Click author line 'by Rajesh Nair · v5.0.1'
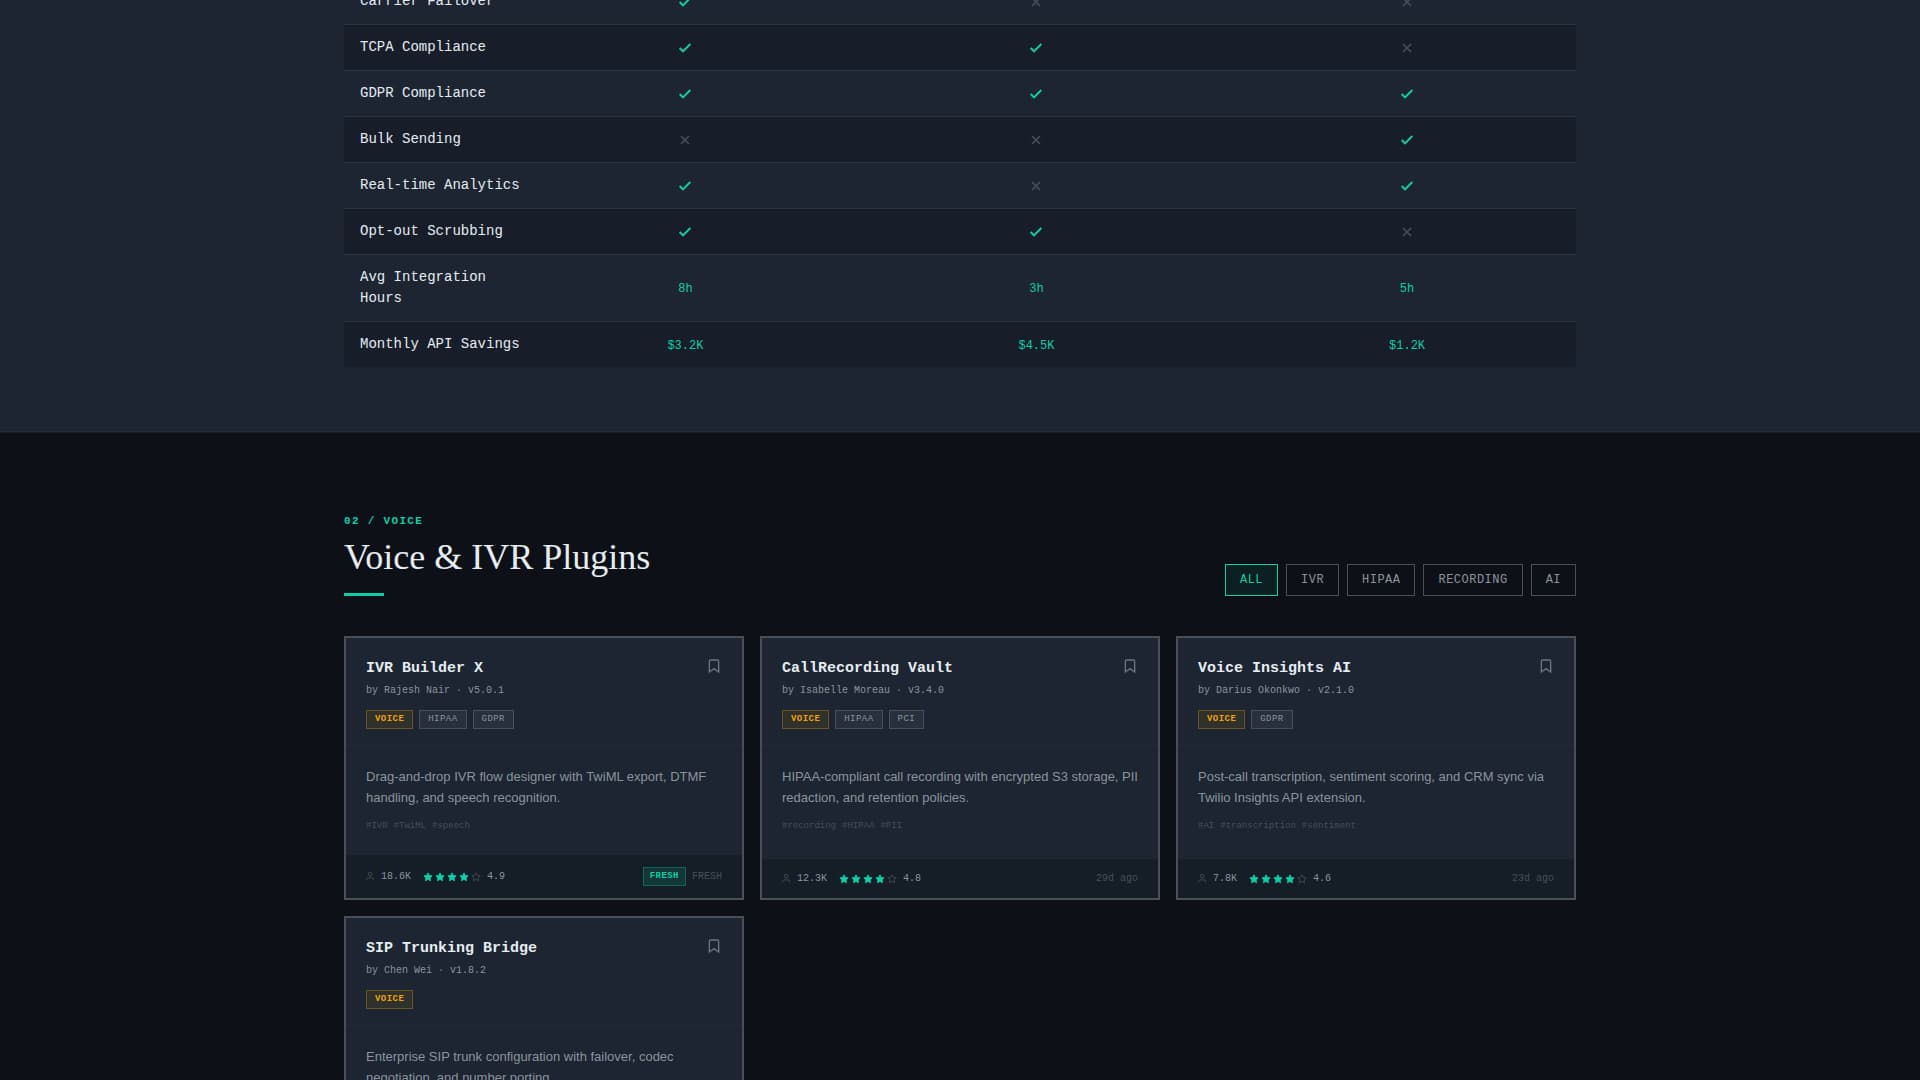This screenshot has height=1080, width=1920. tap(435, 690)
